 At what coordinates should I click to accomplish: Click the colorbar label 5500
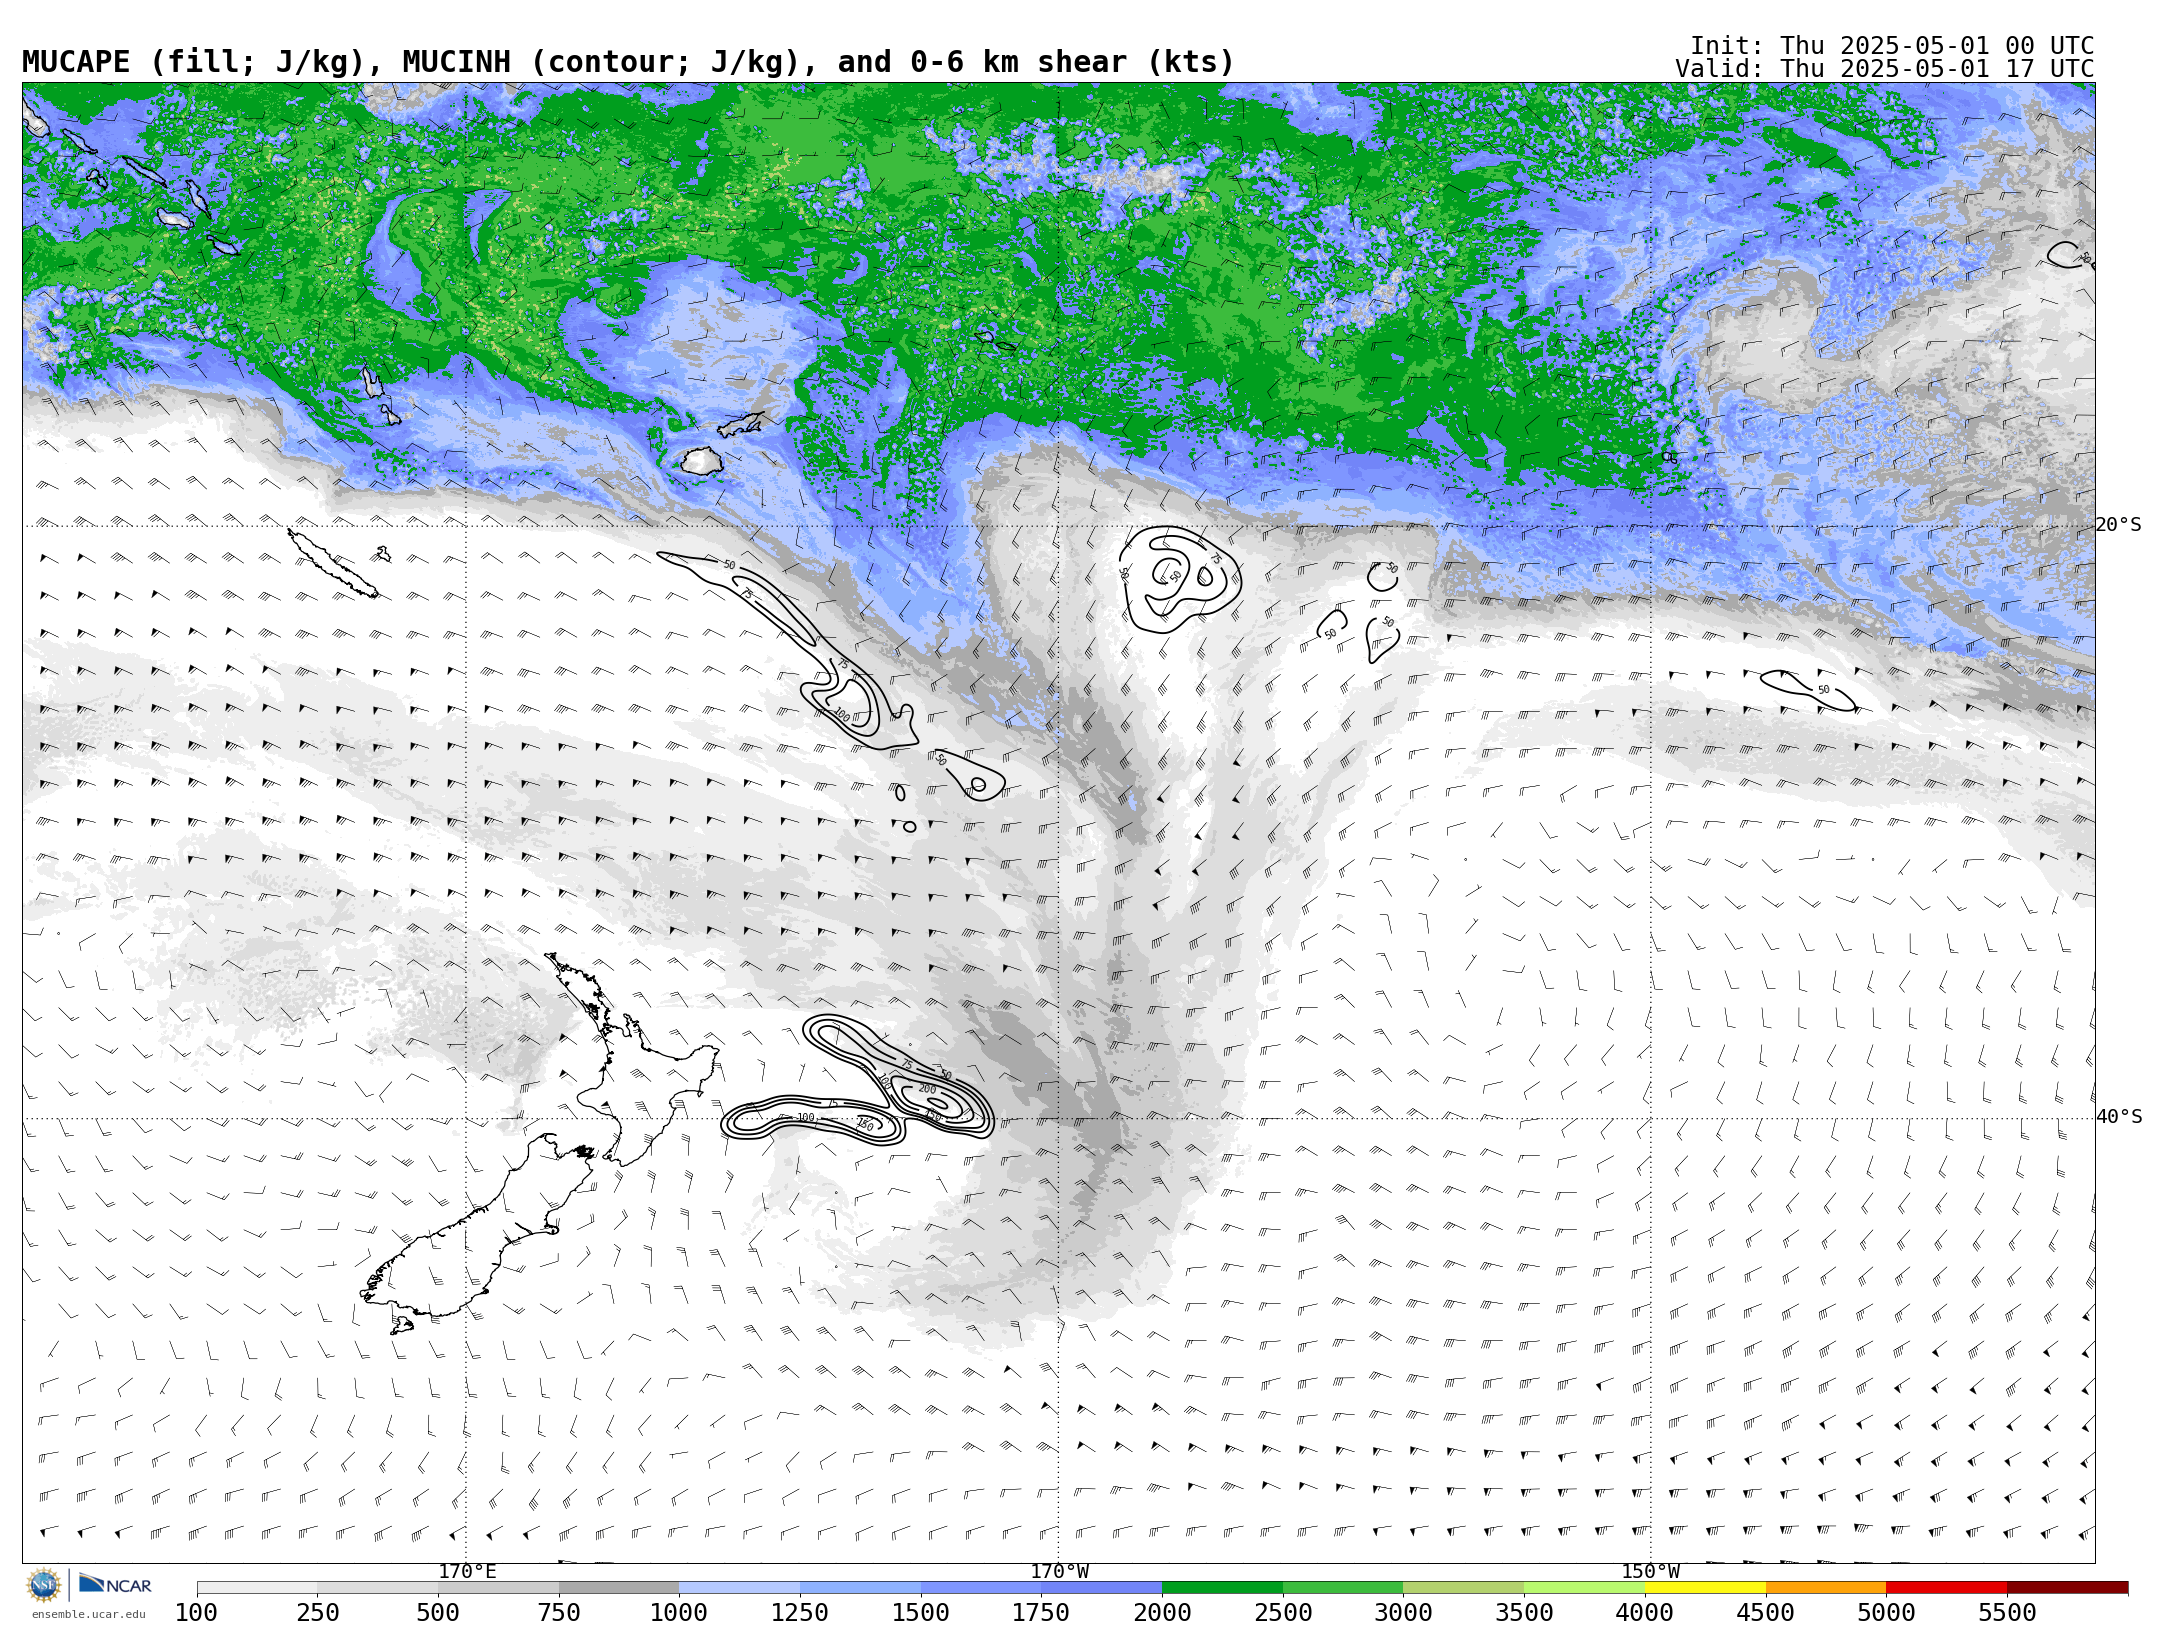(2007, 1613)
